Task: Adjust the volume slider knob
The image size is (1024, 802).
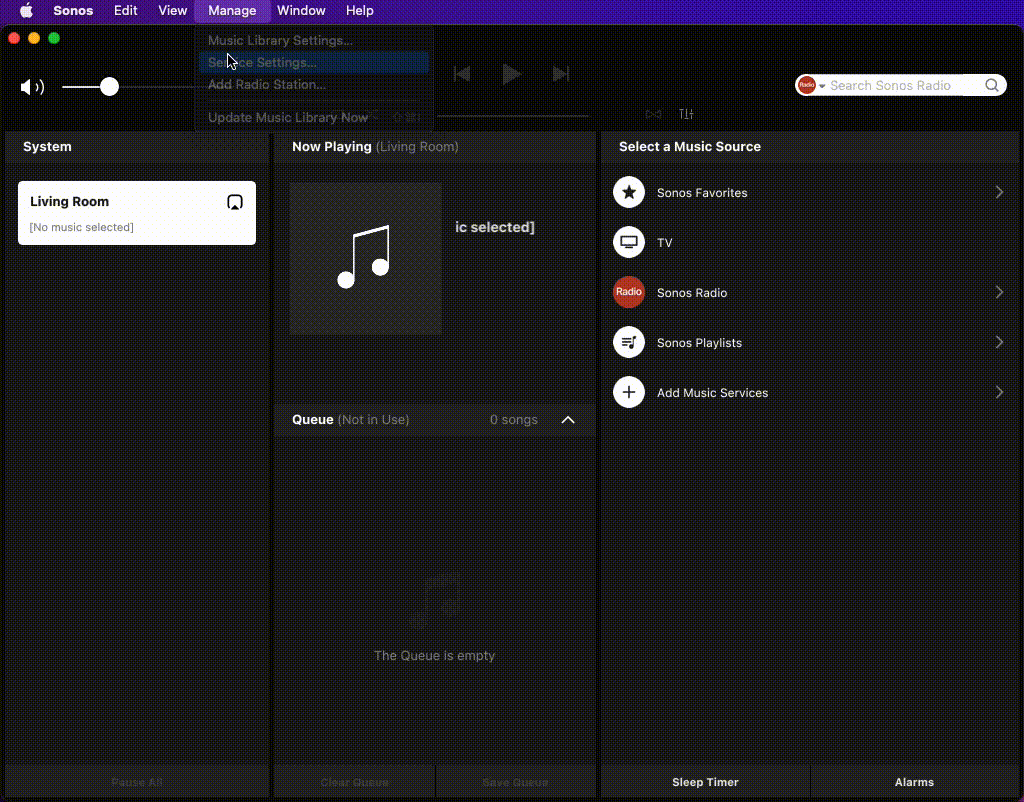Action: point(110,86)
